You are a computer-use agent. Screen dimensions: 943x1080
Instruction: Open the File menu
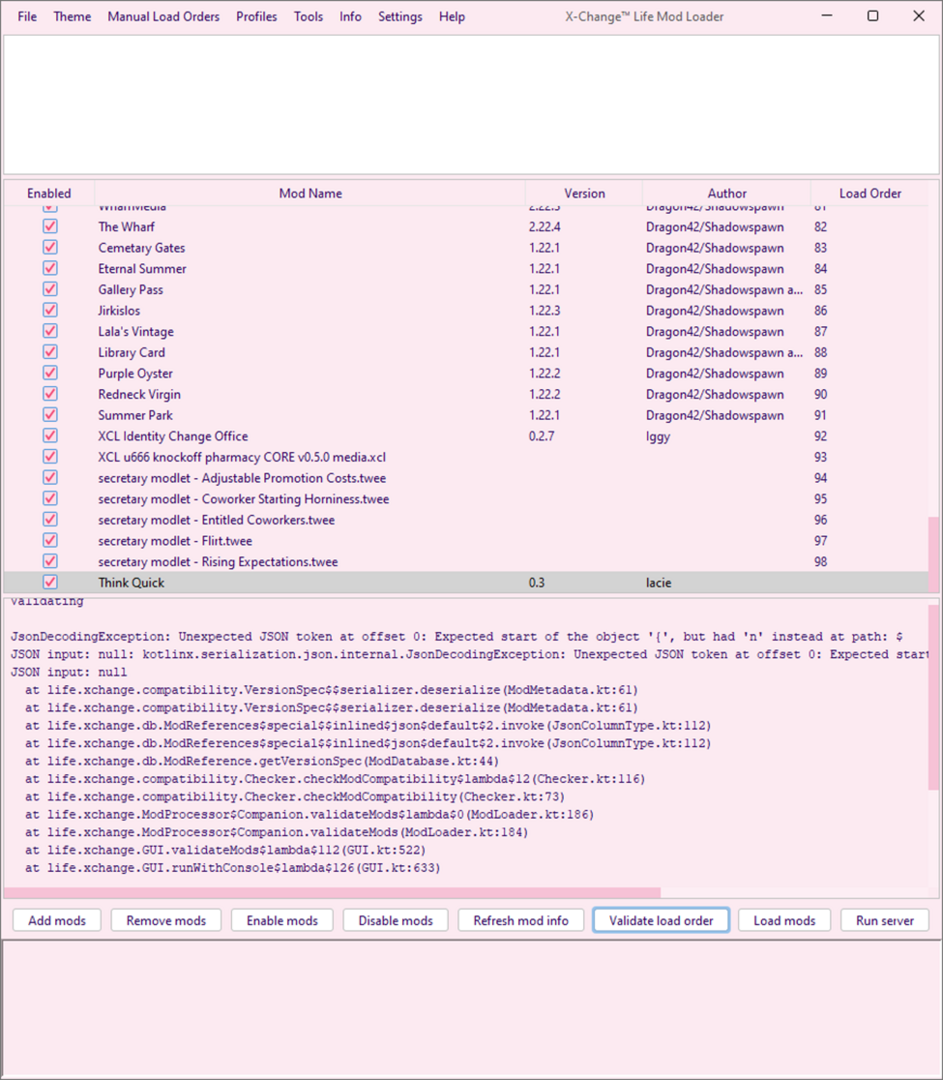click(27, 17)
